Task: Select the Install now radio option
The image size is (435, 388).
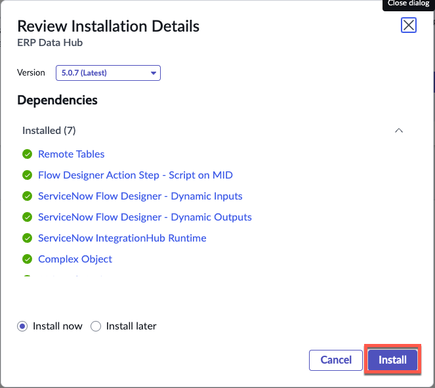Action: [22, 326]
